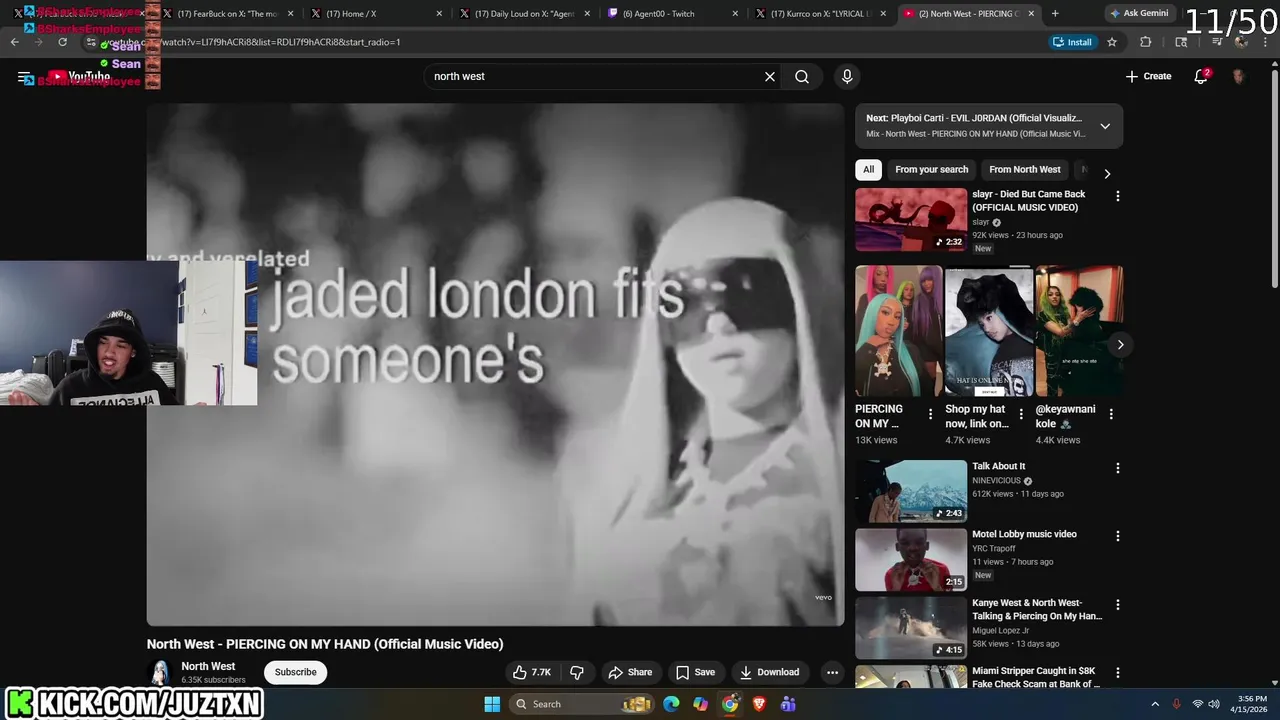Open Brave browser from taskbar
1280x720 pixels.
(759, 704)
